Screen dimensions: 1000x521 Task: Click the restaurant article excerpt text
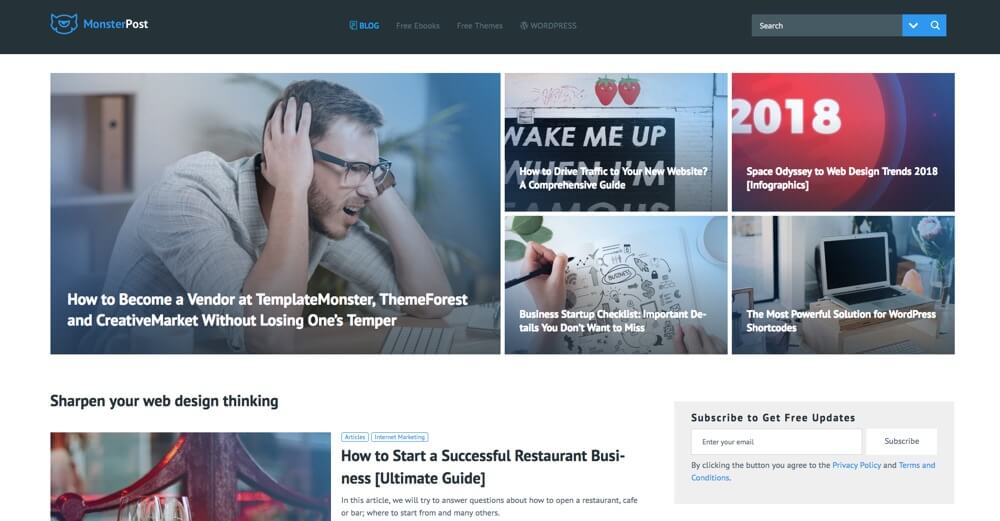[489, 506]
